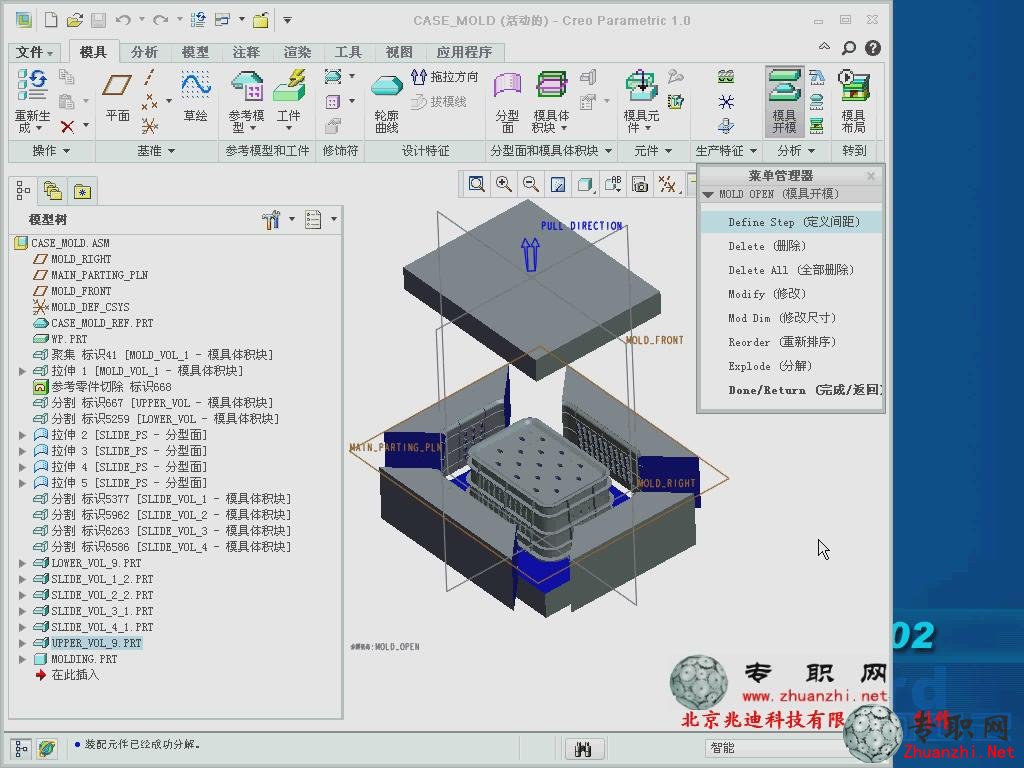Select MAIN_PARTING_PLN in model tree
Image resolution: width=1024 pixels, height=768 pixels.
[99, 275]
